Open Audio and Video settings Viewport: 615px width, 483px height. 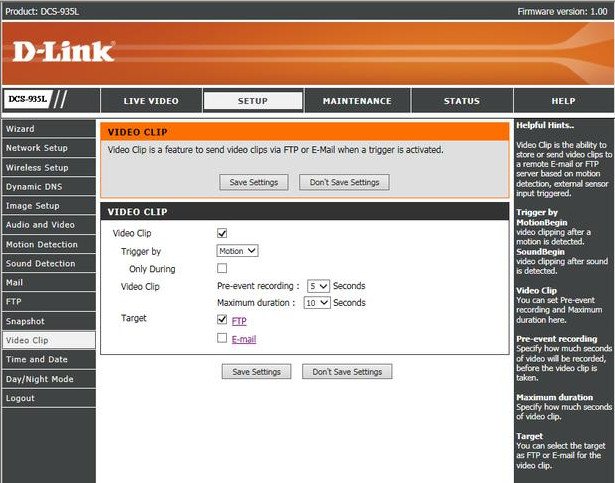click(x=49, y=225)
